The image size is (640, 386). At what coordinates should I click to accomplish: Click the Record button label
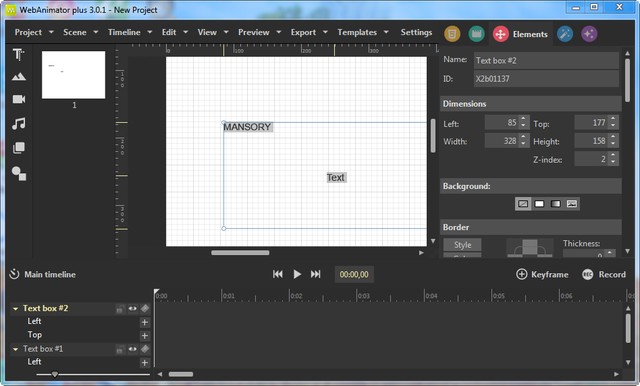(612, 275)
